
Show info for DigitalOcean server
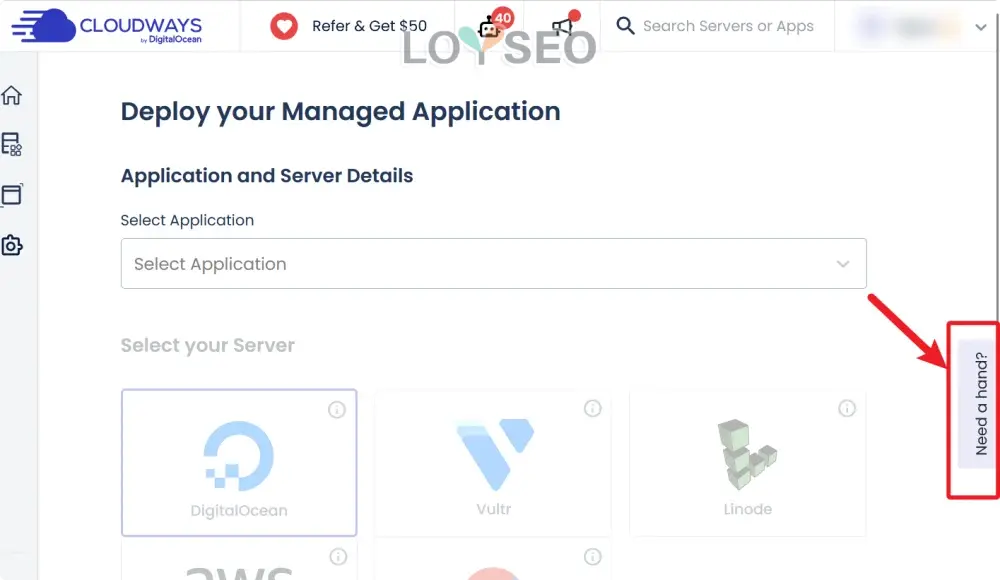click(x=337, y=409)
